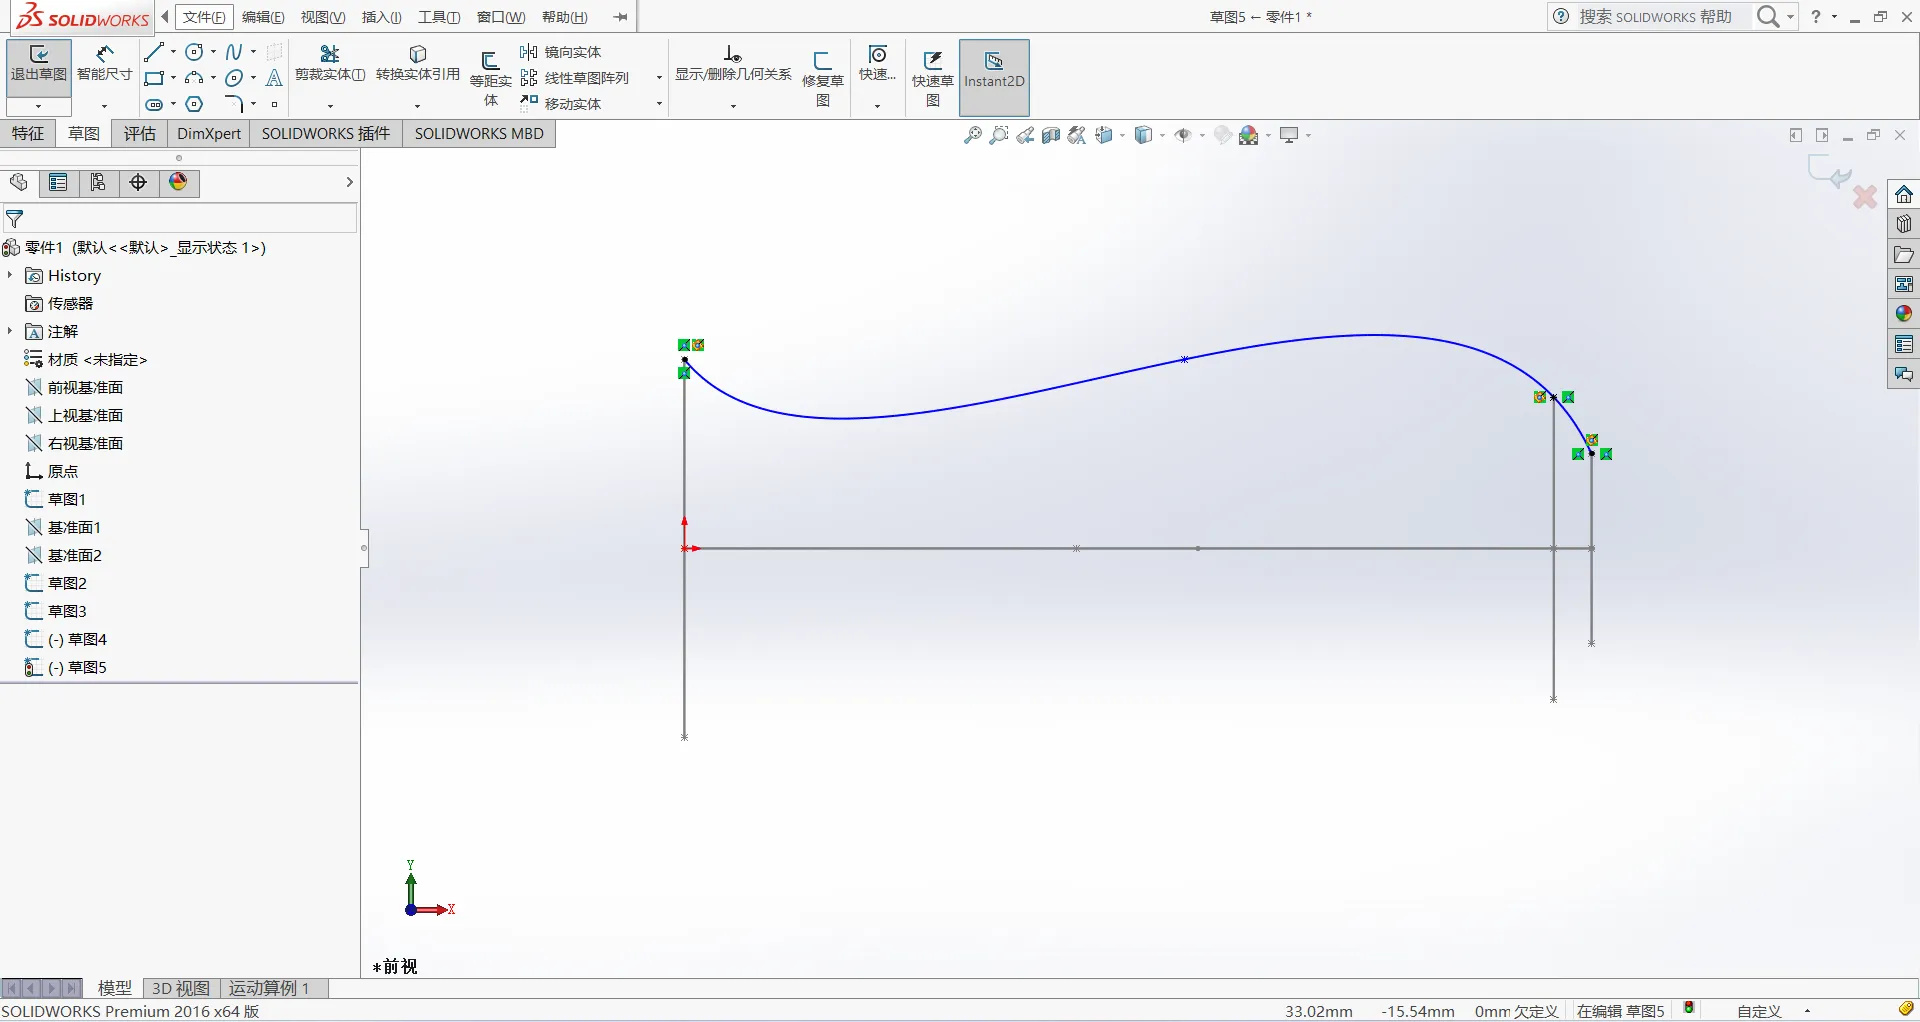Click Offset Entities (等距实体) tool
1920x1022 pixels.
(x=490, y=78)
